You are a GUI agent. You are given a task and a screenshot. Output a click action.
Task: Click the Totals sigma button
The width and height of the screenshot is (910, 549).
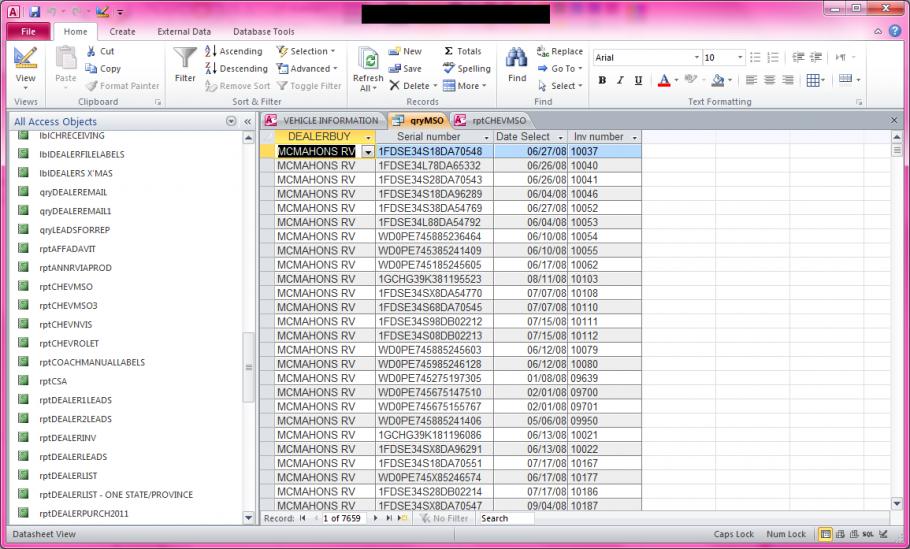pyautogui.click(x=463, y=51)
